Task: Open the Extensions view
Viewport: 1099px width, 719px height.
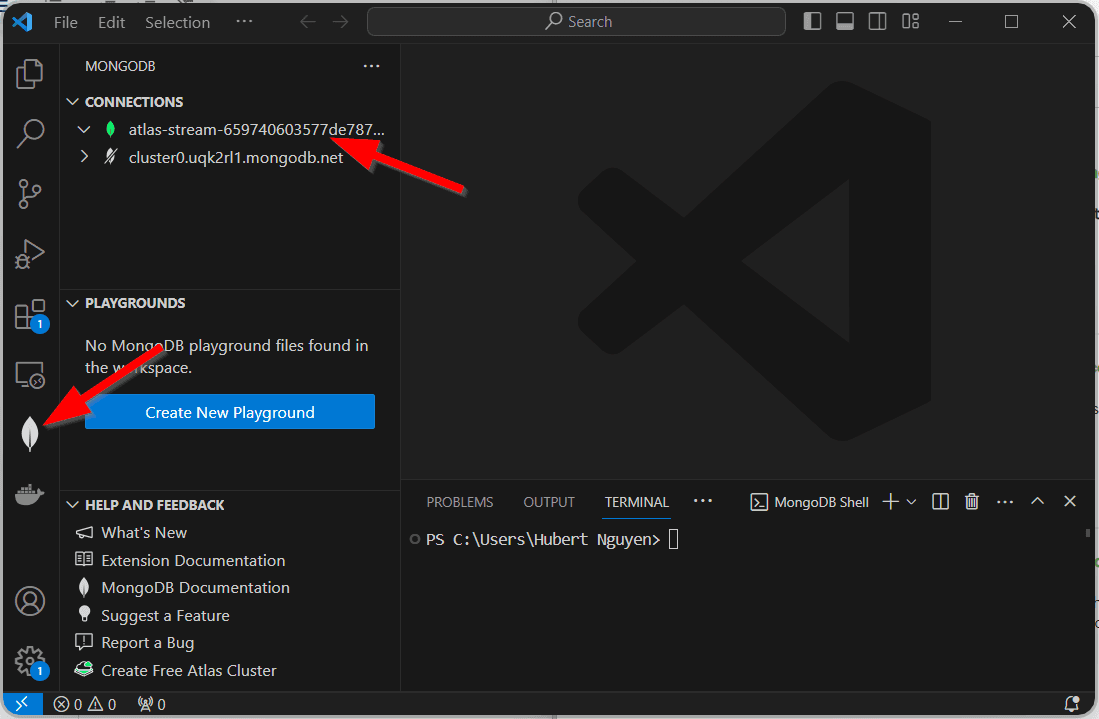Action: [x=30, y=315]
